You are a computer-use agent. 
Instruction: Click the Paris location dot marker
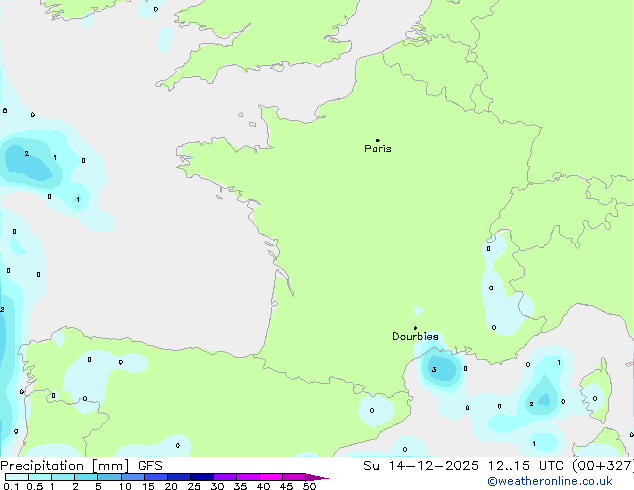coord(378,140)
